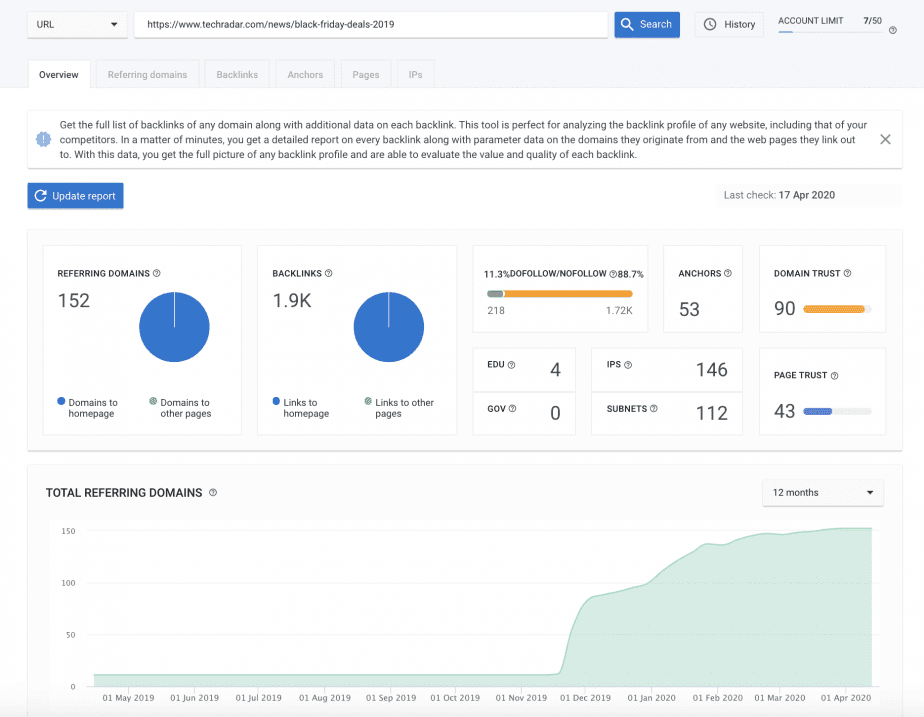Open help icon next to Anchors
This screenshot has width=924, height=717.
(728, 273)
